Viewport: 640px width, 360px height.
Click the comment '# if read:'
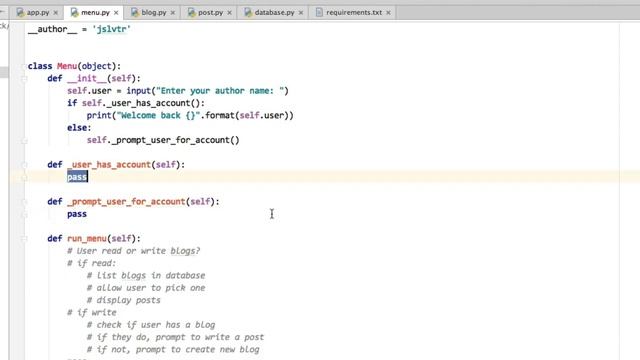[92, 263]
